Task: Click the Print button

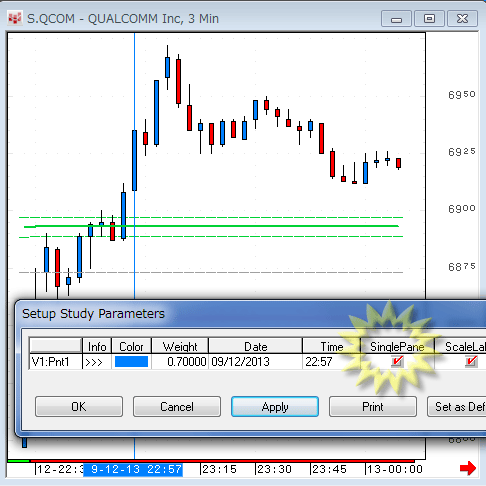Action: coord(373,407)
